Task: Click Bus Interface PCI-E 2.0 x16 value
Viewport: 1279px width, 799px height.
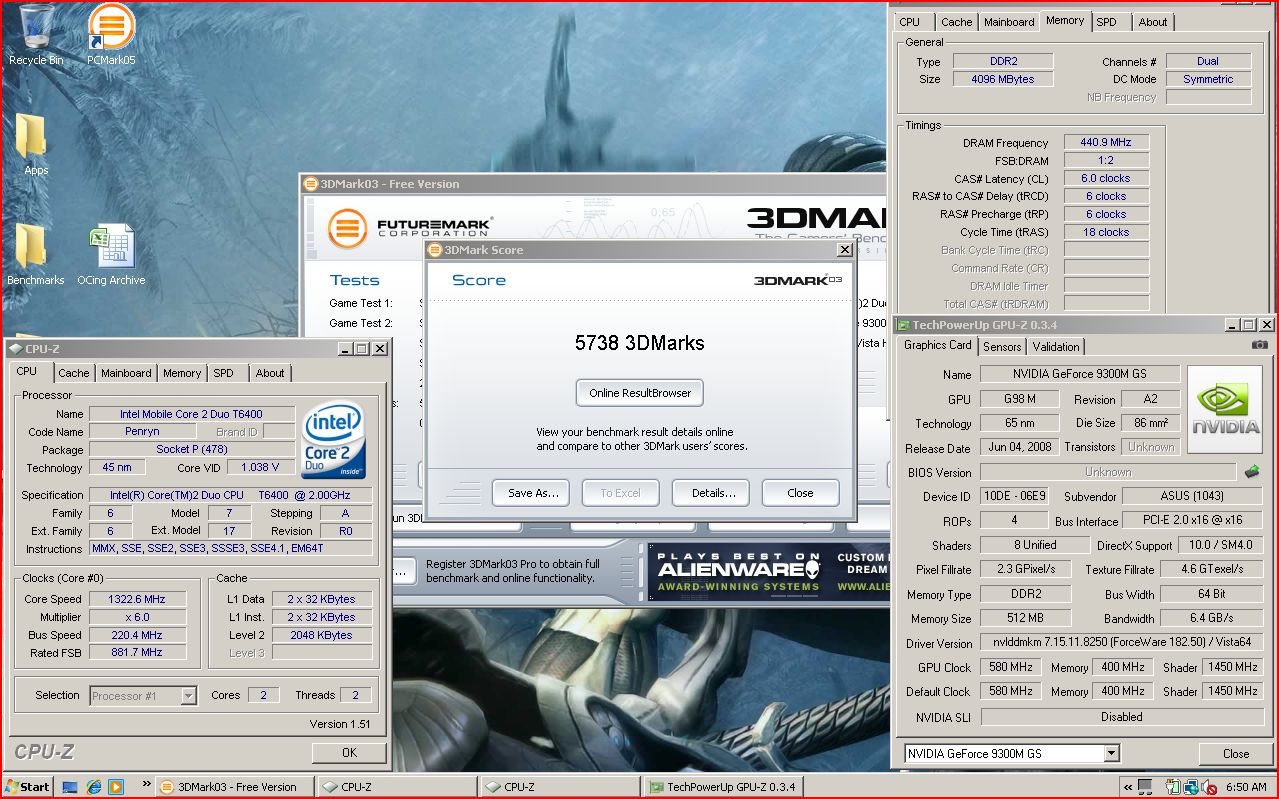Action: tap(1192, 521)
